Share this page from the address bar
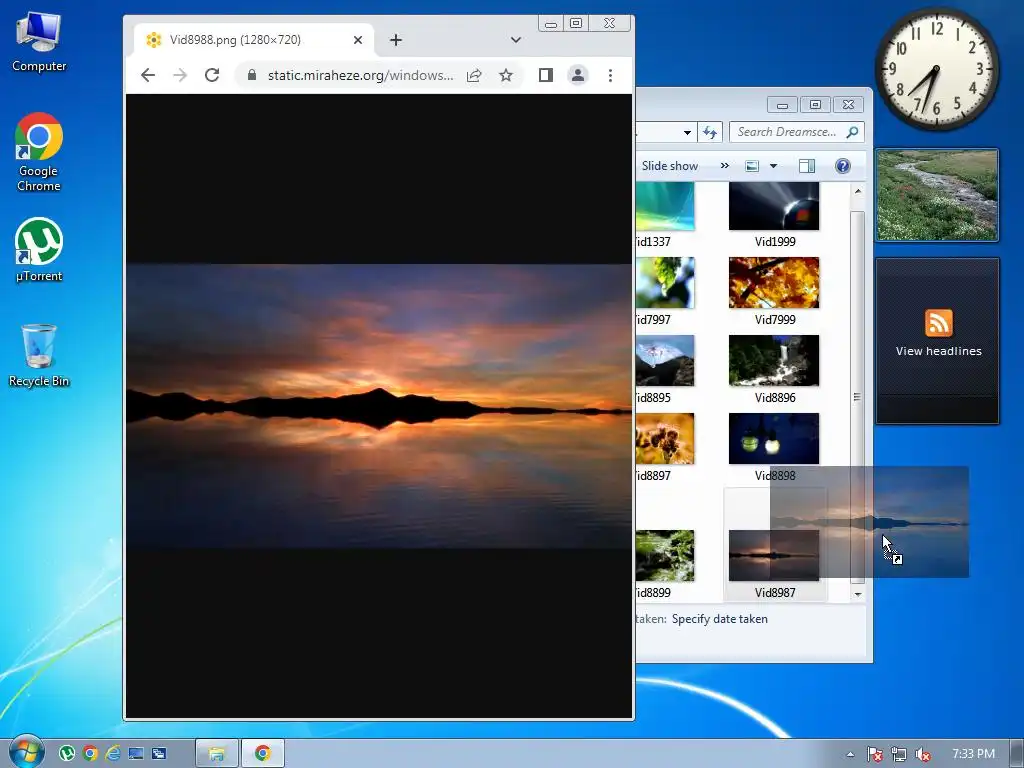Viewport: 1024px width, 768px height. tap(474, 75)
